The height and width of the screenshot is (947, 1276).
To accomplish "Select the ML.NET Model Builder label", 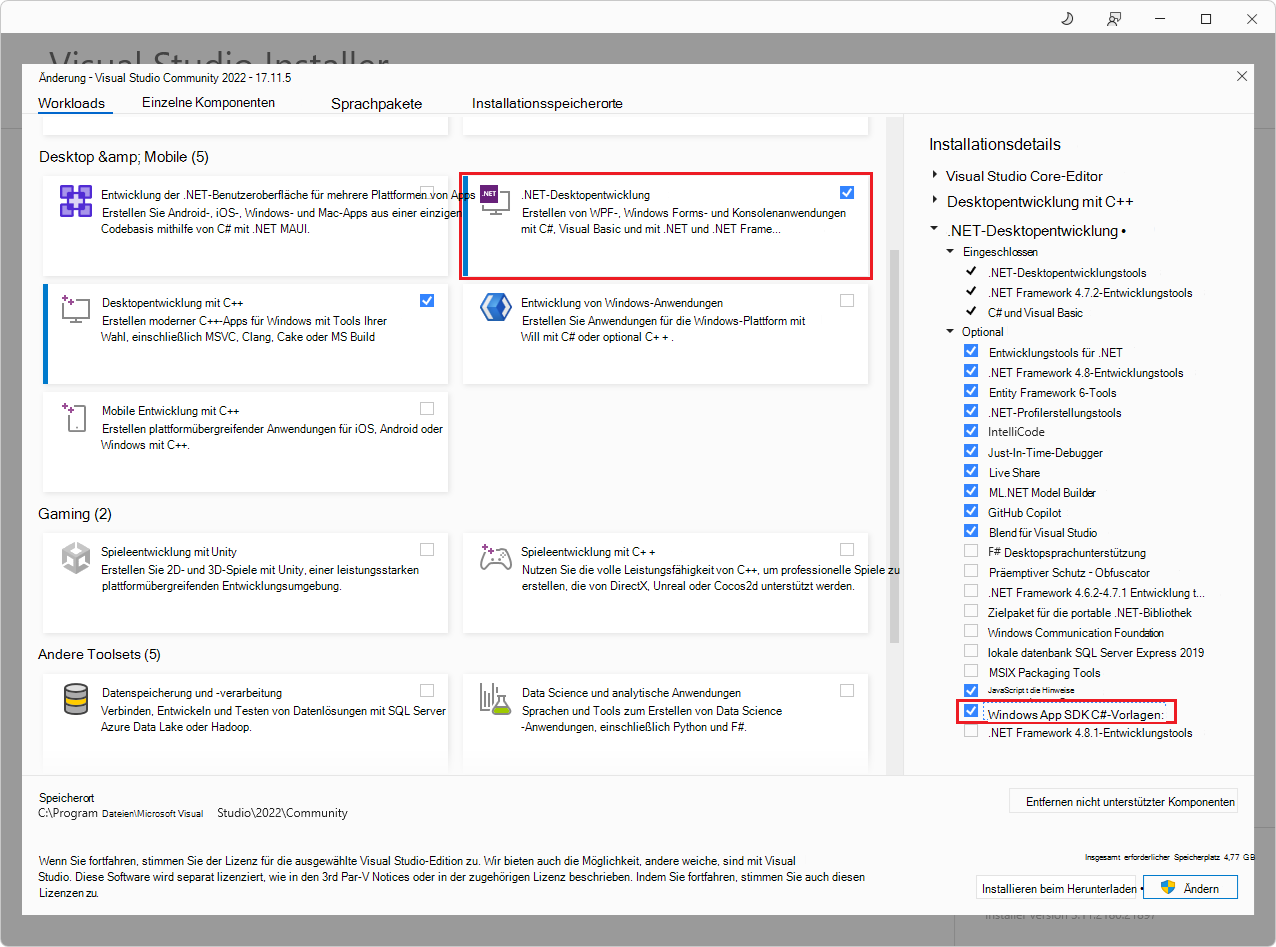I will click(x=1042, y=492).
